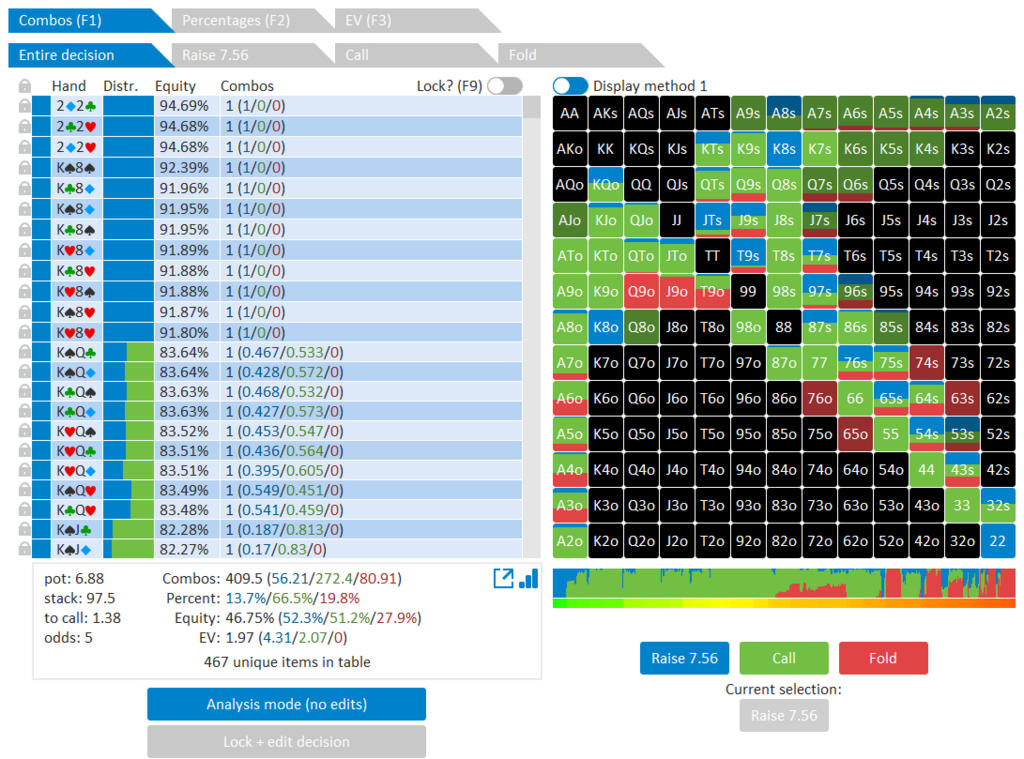Click the 92.39% equity value
This screenshot has width=1024, height=759.
[184, 168]
